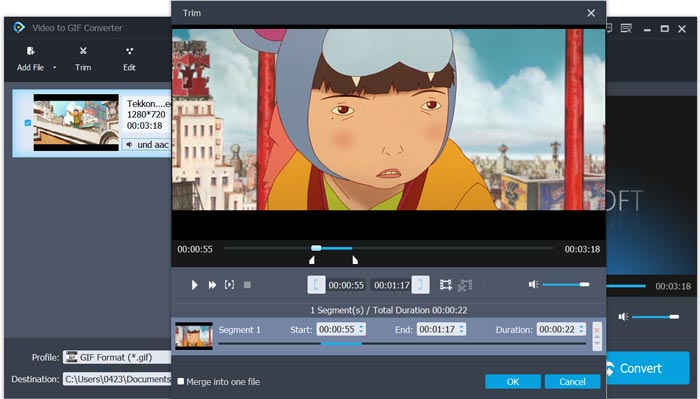Click the Video to GIF Converter logo icon
Viewport: 700px width, 399px height.
(19, 28)
